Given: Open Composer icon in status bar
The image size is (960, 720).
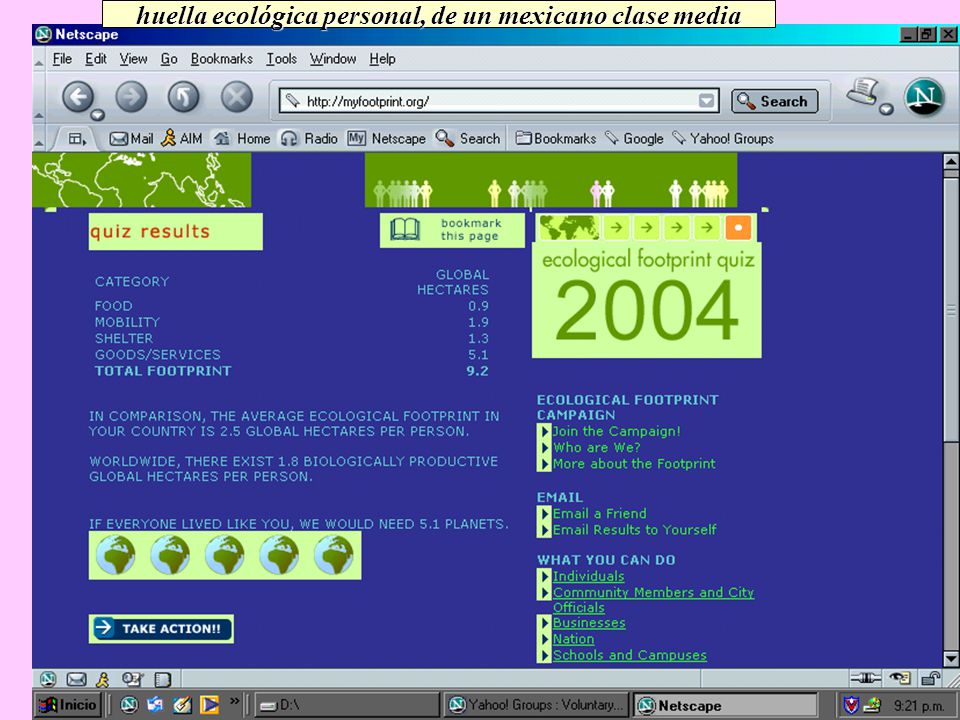Looking at the screenshot, I should point(132,678).
